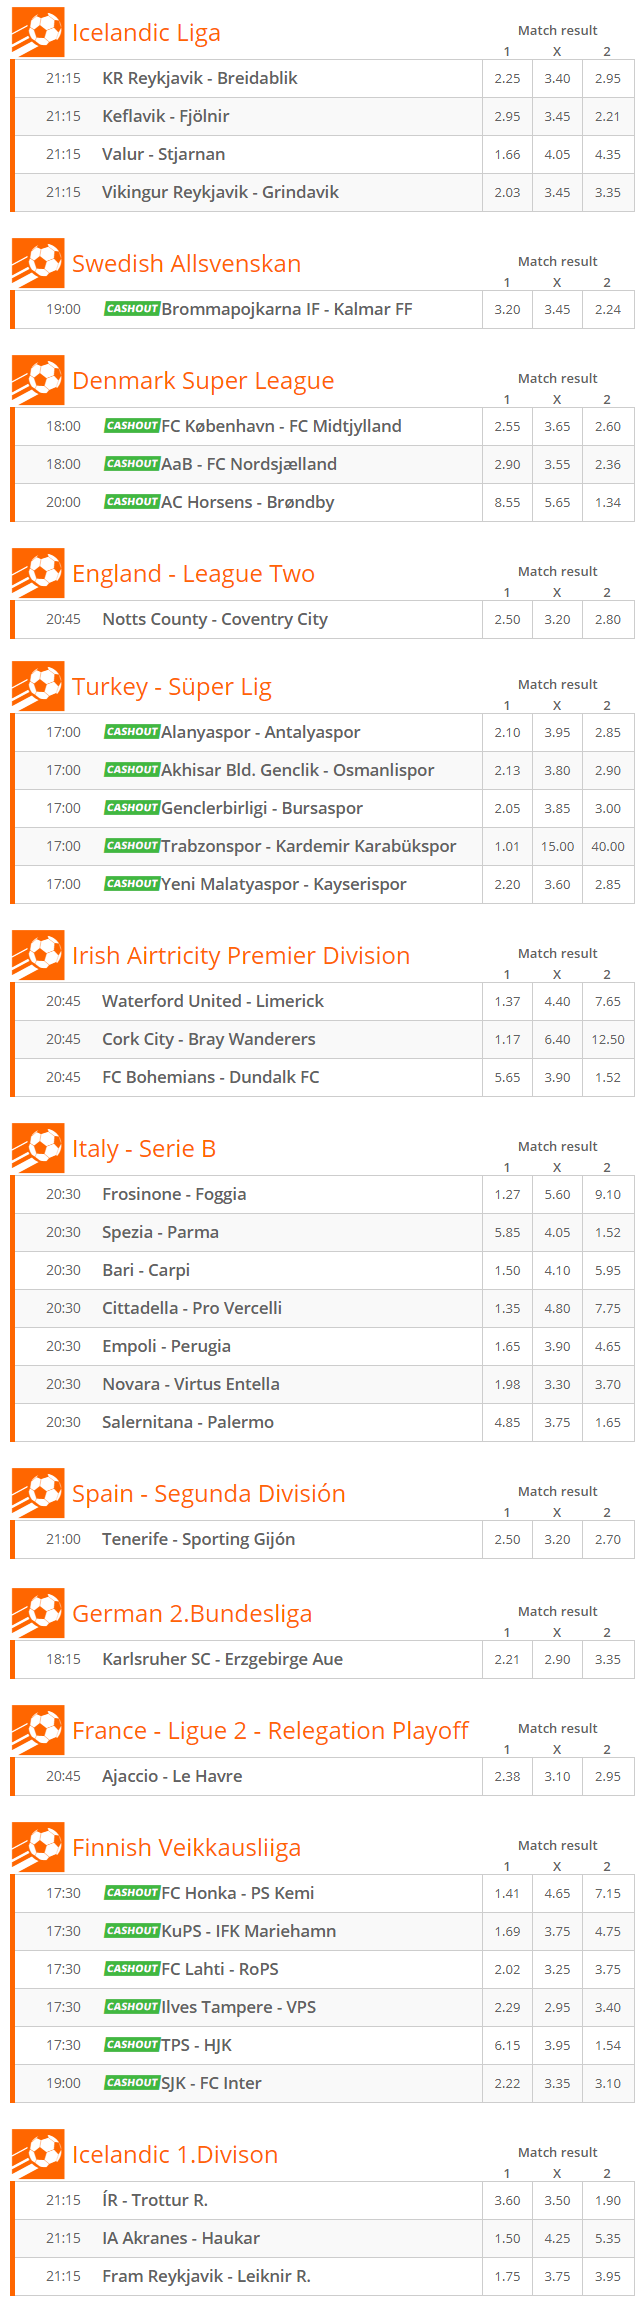Screen dimensions: 640x2316
Task: Select home win 1.27 for Frosinone
Action: (x=507, y=1195)
